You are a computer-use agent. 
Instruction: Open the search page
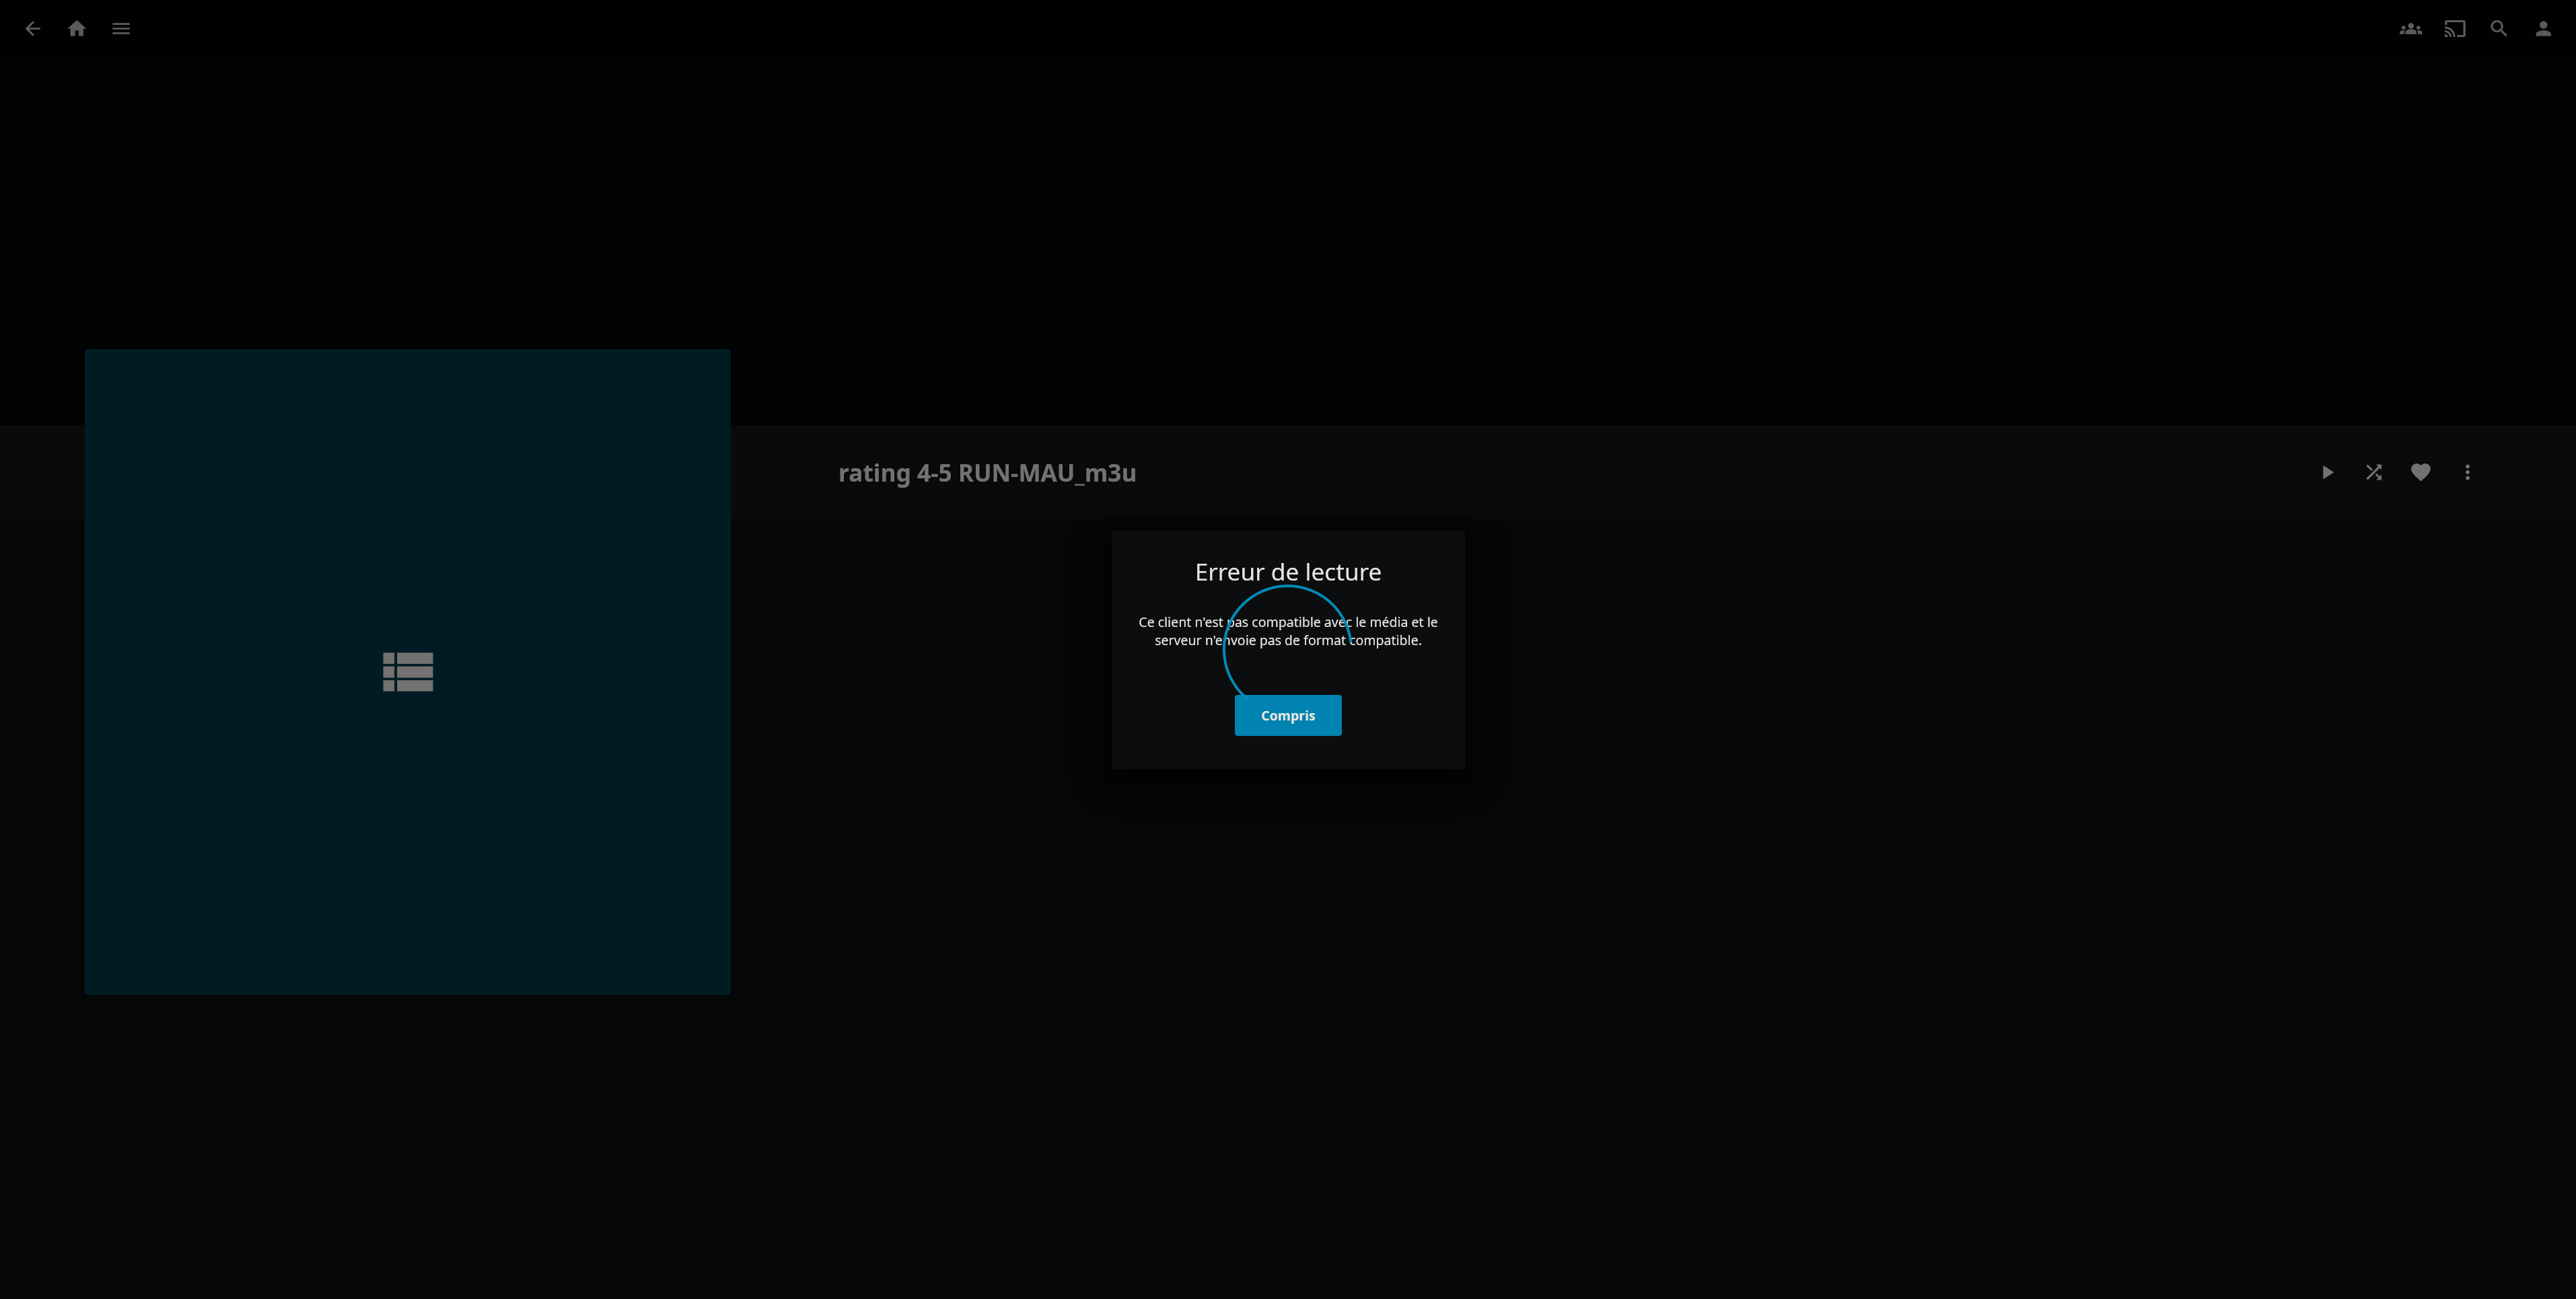(2499, 28)
